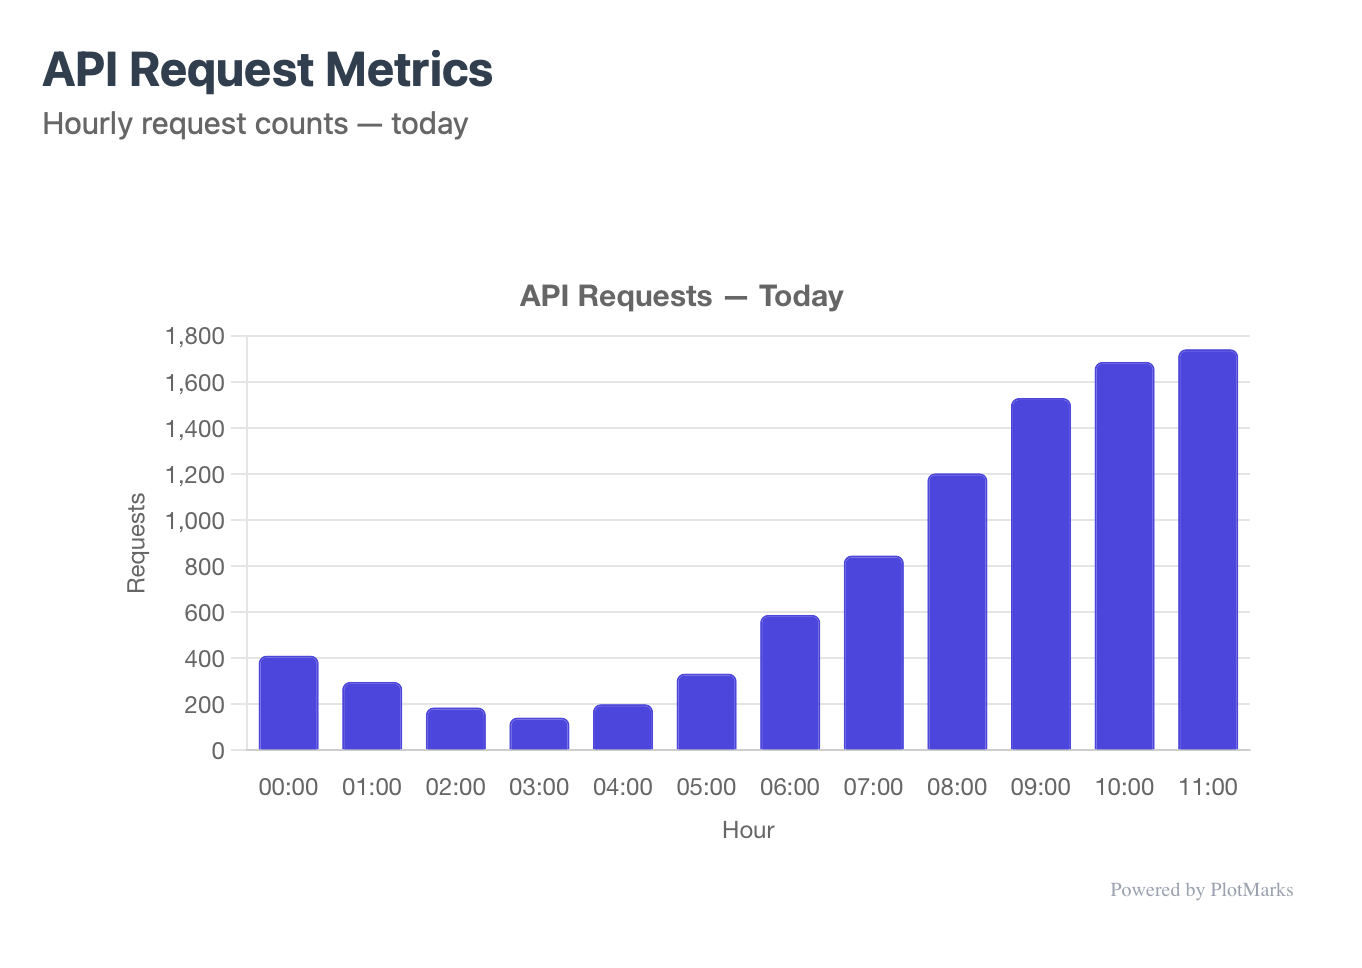Click the 00:00 bar in the chart
The image size is (1362, 968).
click(x=289, y=703)
